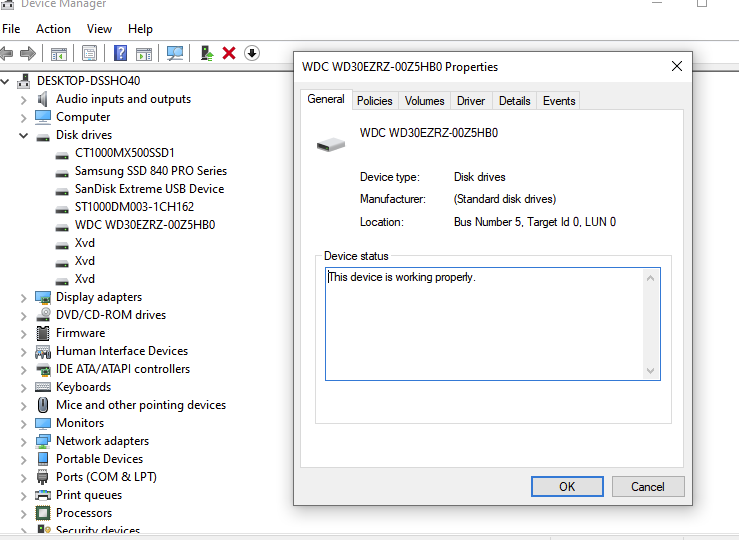The height and width of the screenshot is (540, 739).
Task: Click the Keyboards category icon
Action: click(x=43, y=387)
